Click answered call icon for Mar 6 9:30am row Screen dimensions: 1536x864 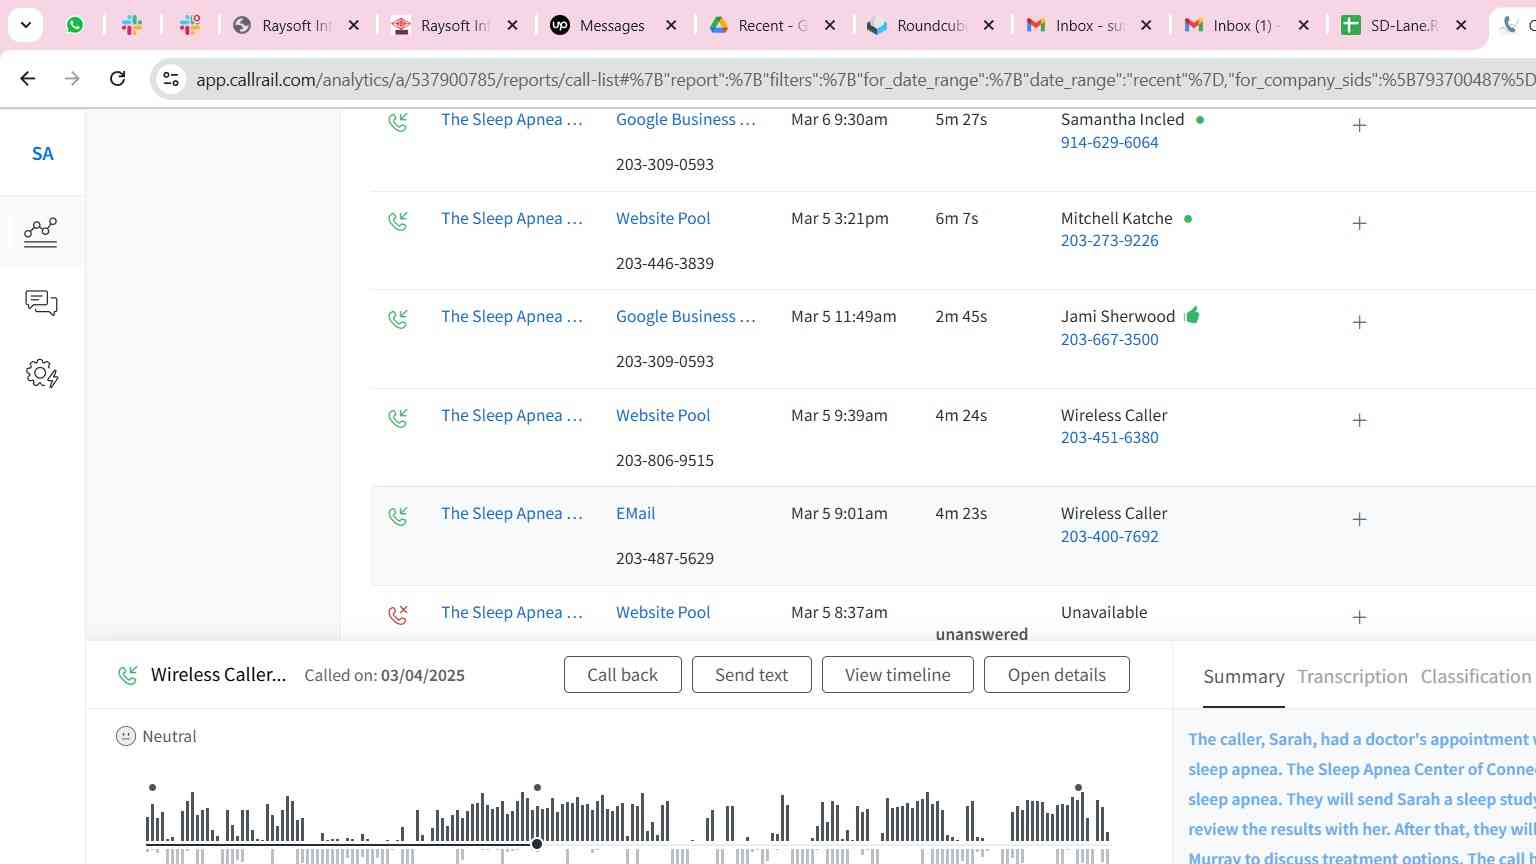(398, 121)
